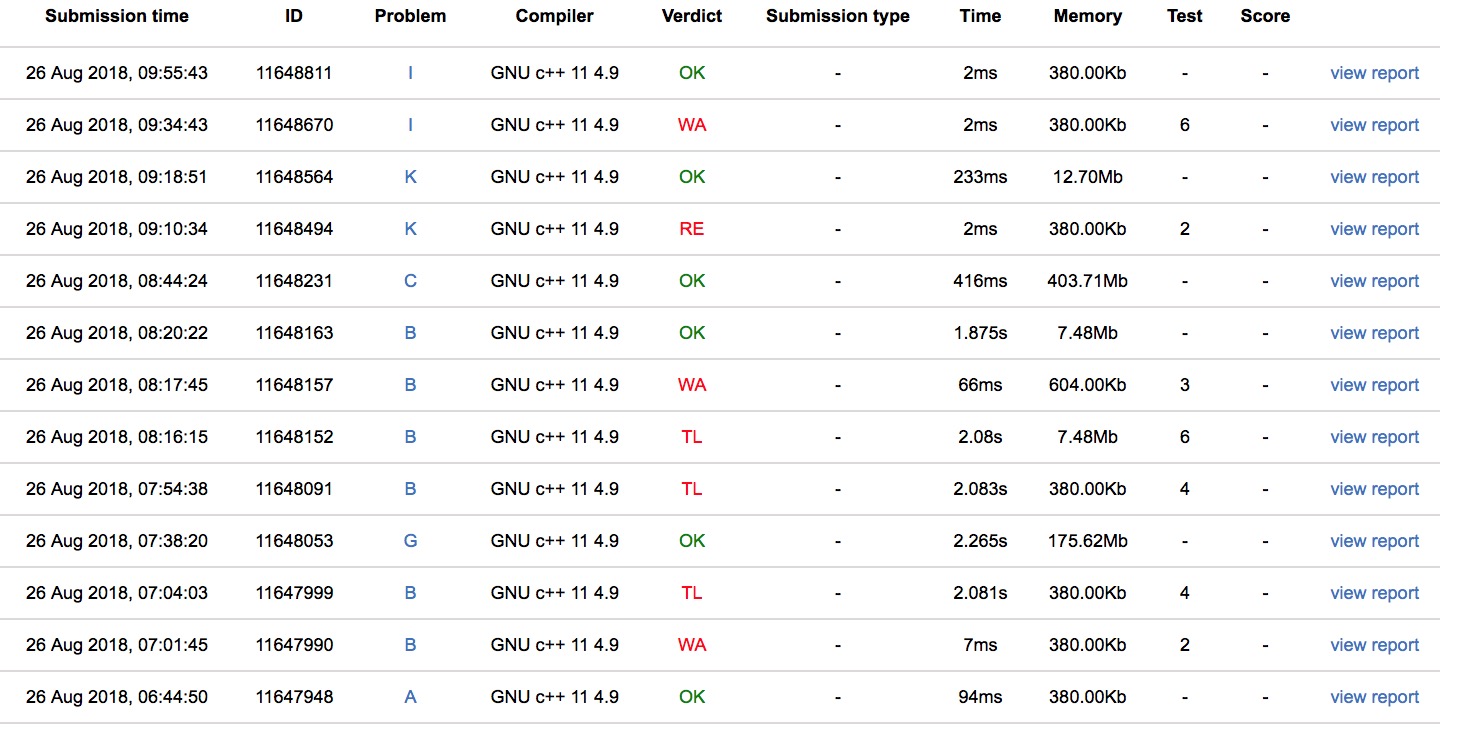1462x736 pixels.
Task: Click submission ID 11648152
Action: (x=294, y=437)
